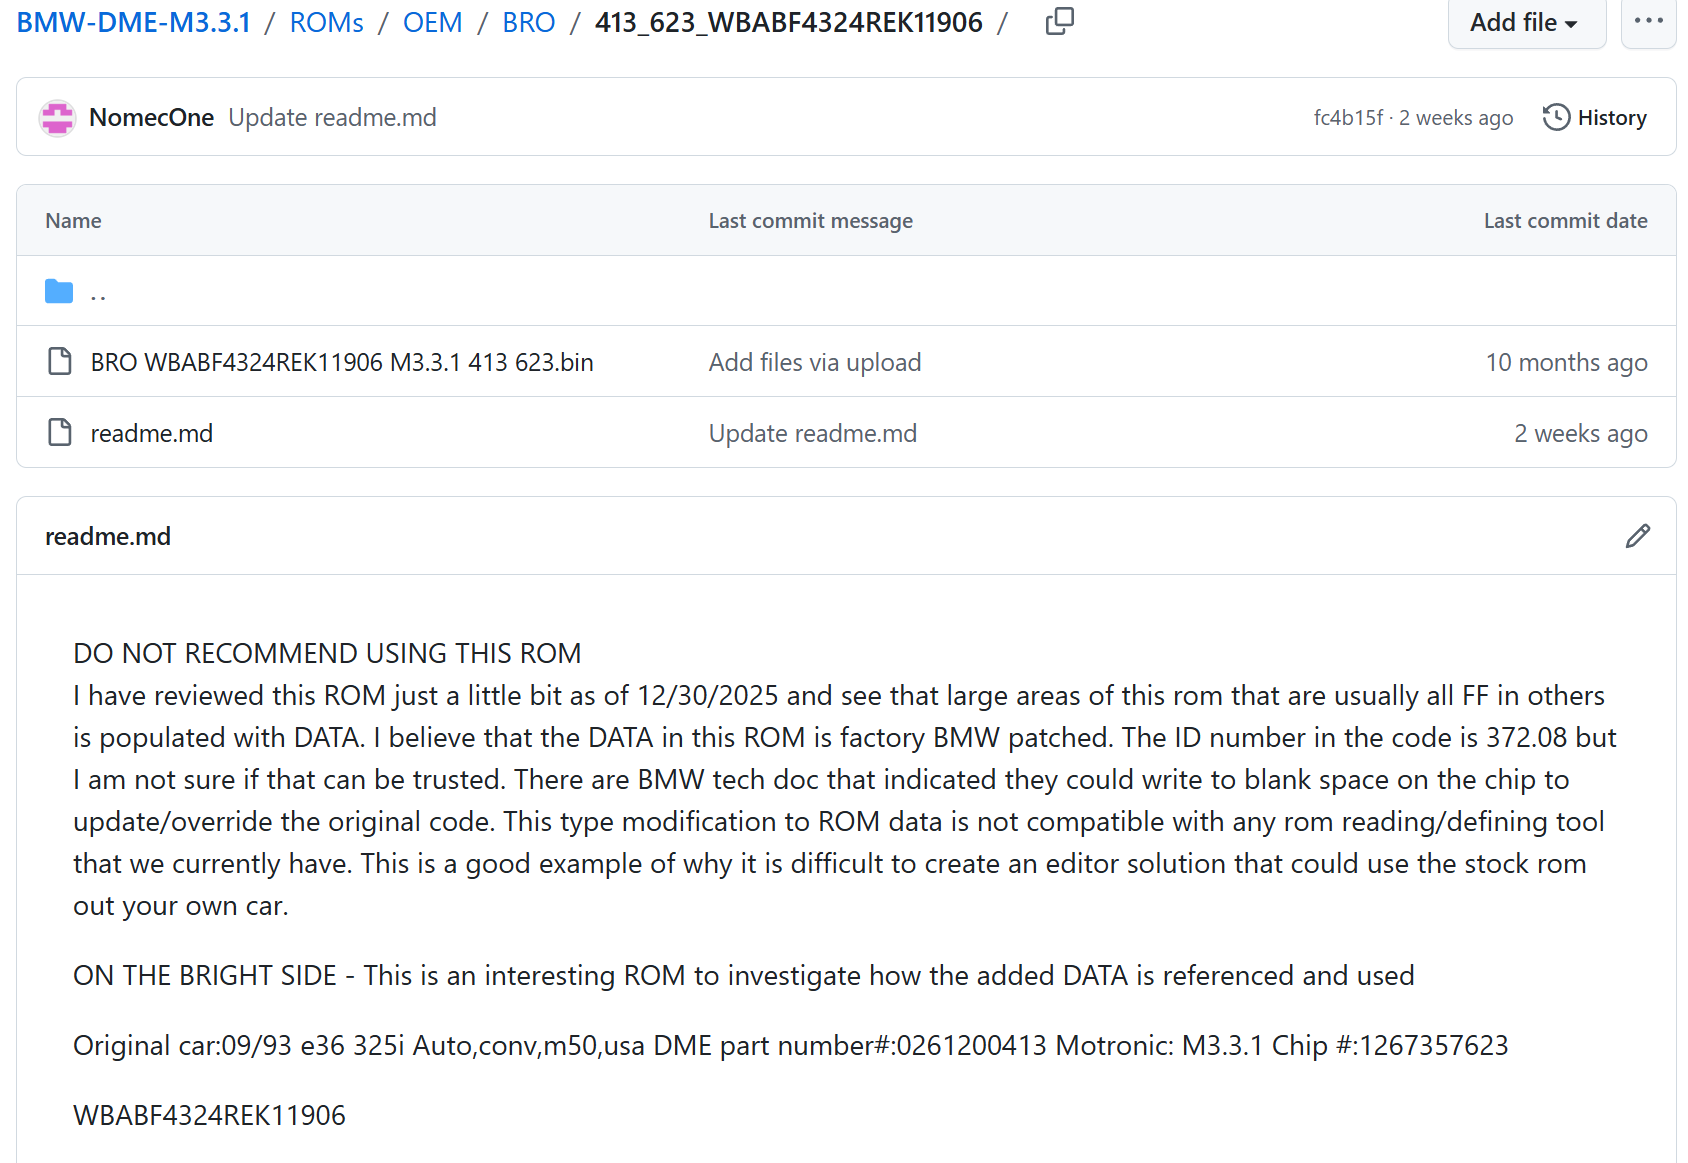The width and height of the screenshot is (1688, 1163).
Task: Go to the BRO breadcrumb folder
Action: [528, 21]
